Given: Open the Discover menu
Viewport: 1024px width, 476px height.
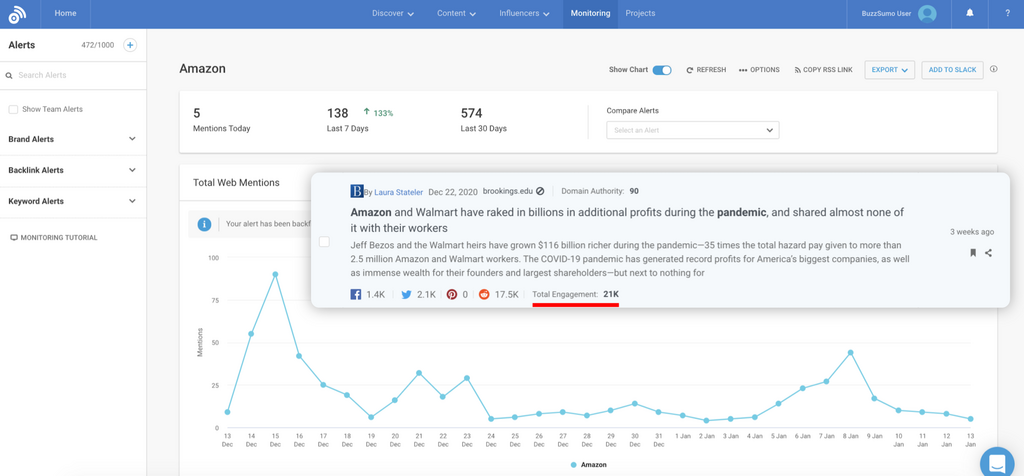Looking at the screenshot, I should (x=392, y=13).
